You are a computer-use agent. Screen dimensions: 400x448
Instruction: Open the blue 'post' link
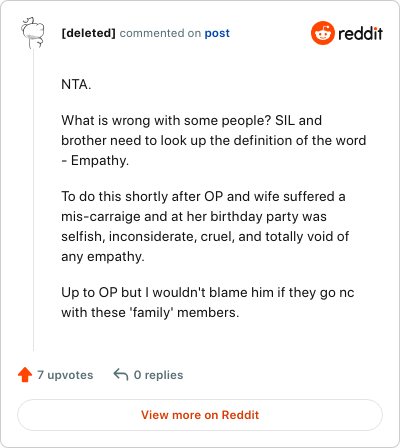tap(217, 33)
